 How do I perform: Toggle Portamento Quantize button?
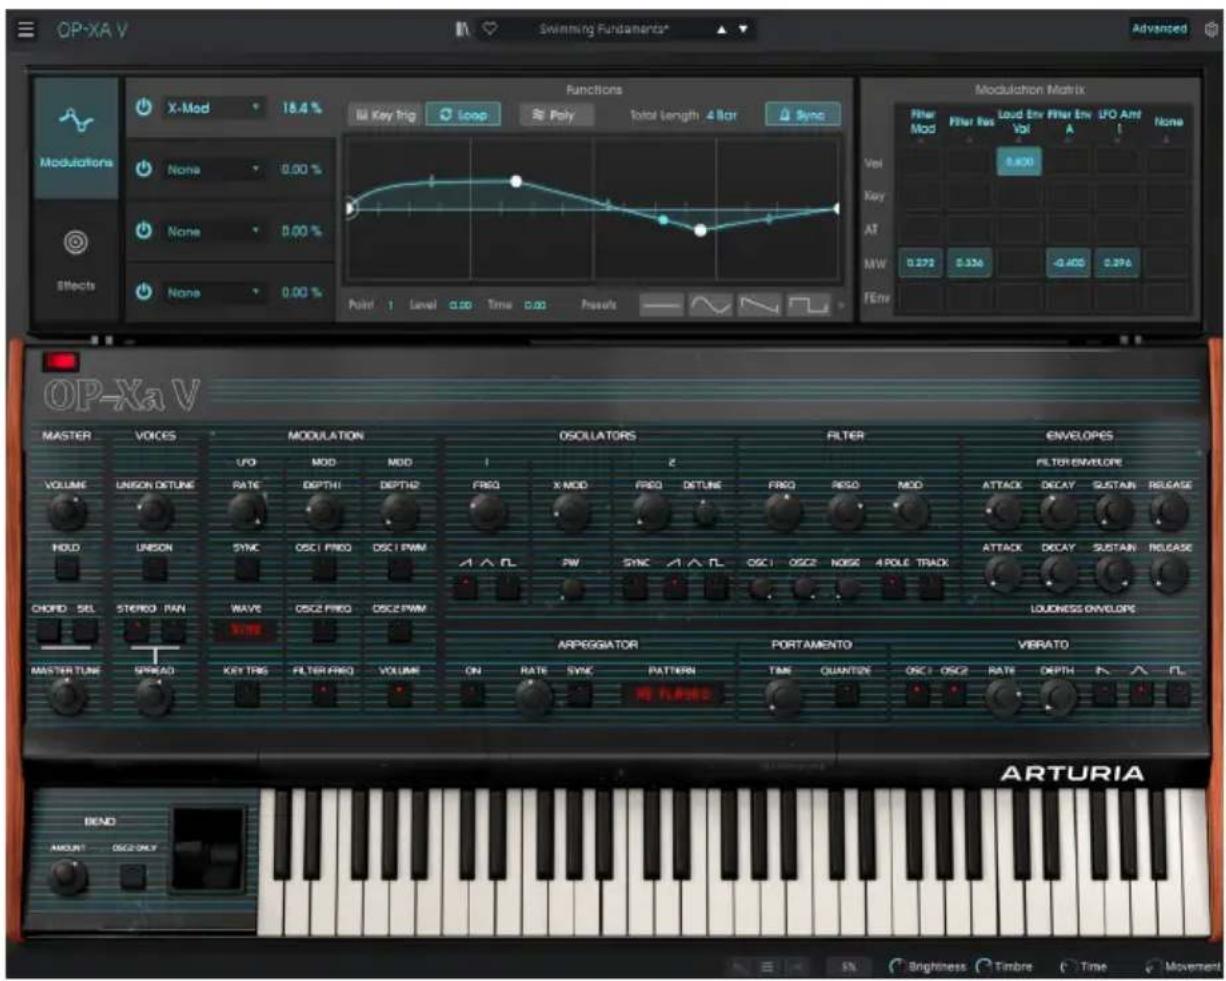click(846, 694)
